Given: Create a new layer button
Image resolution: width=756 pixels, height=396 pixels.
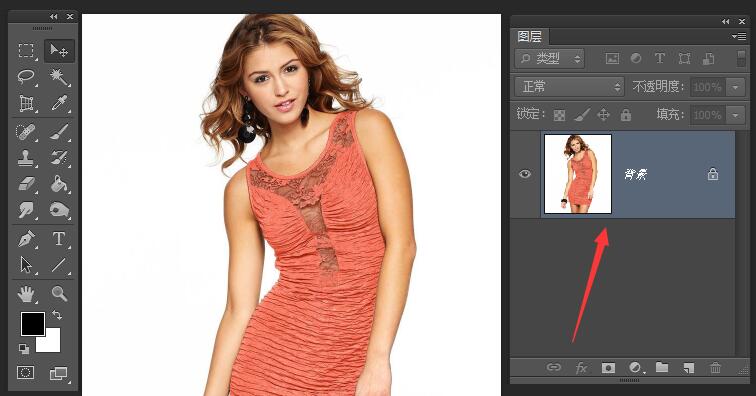Looking at the screenshot, I should pyautogui.click(x=688, y=368).
